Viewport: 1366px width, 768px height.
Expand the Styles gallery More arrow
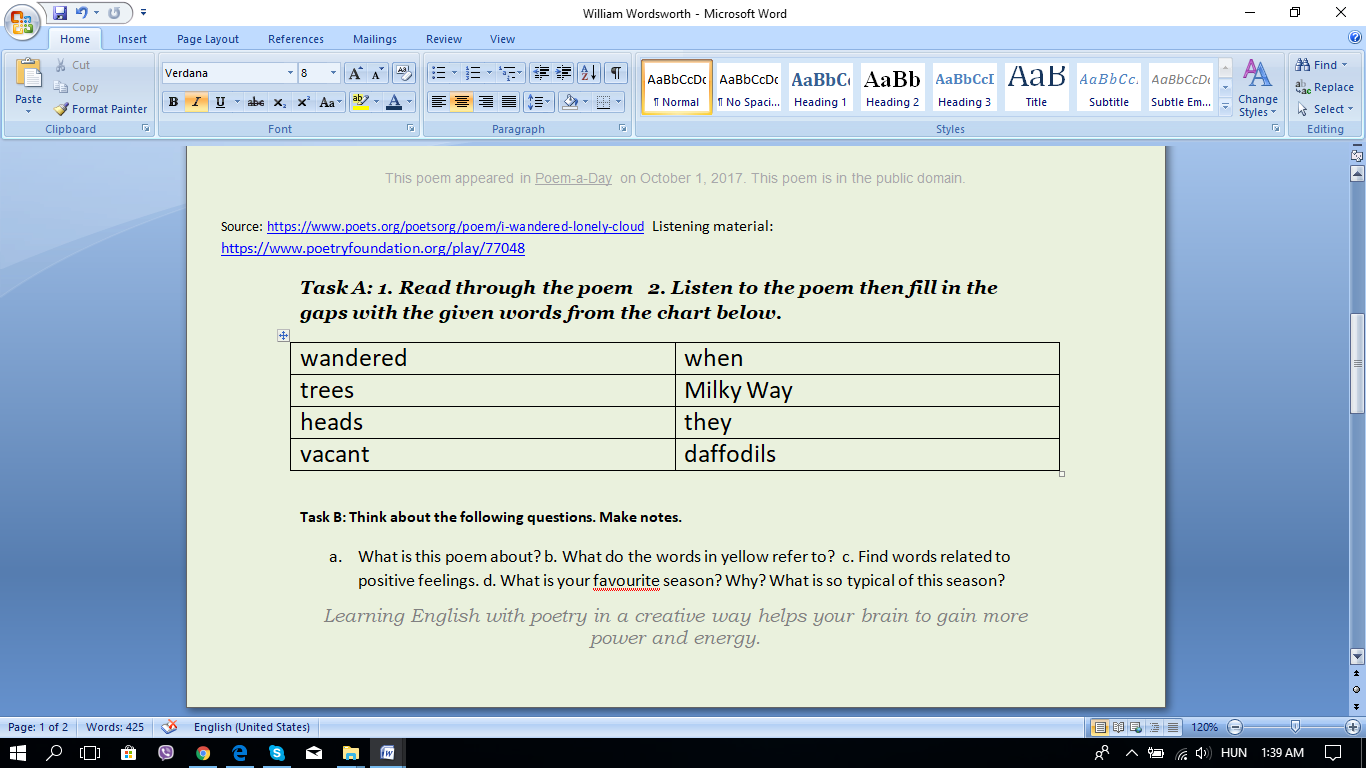coord(1226,105)
